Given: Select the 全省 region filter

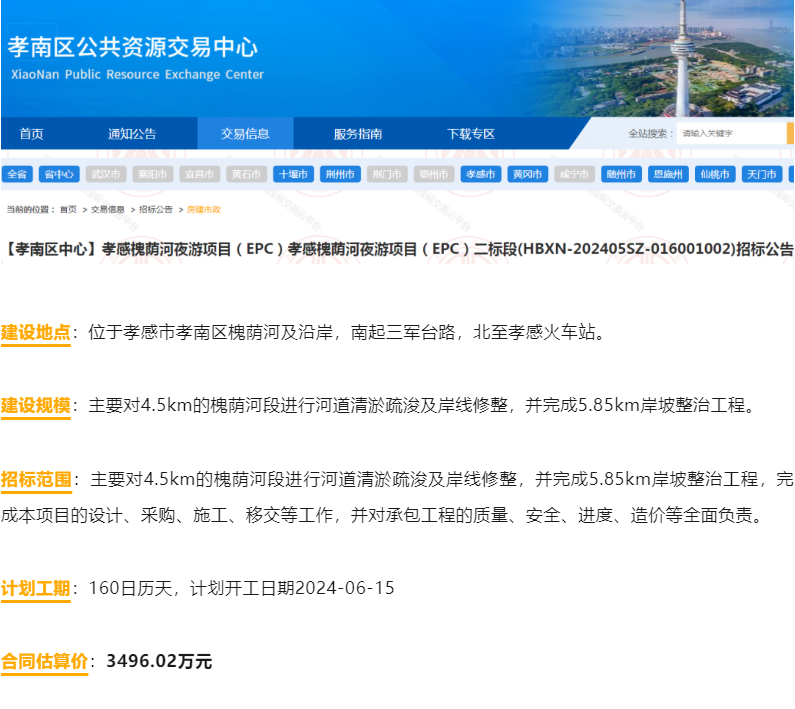Looking at the screenshot, I should pyautogui.click(x=18, y=174).
